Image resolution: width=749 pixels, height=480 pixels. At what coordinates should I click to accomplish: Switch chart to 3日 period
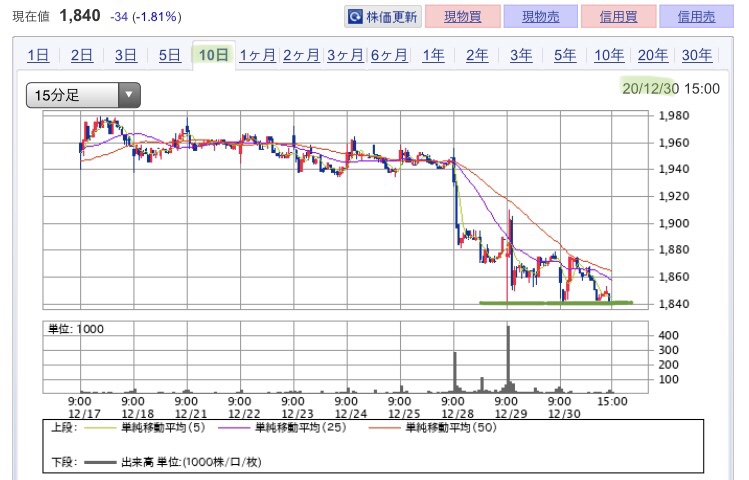click(126, 55)
